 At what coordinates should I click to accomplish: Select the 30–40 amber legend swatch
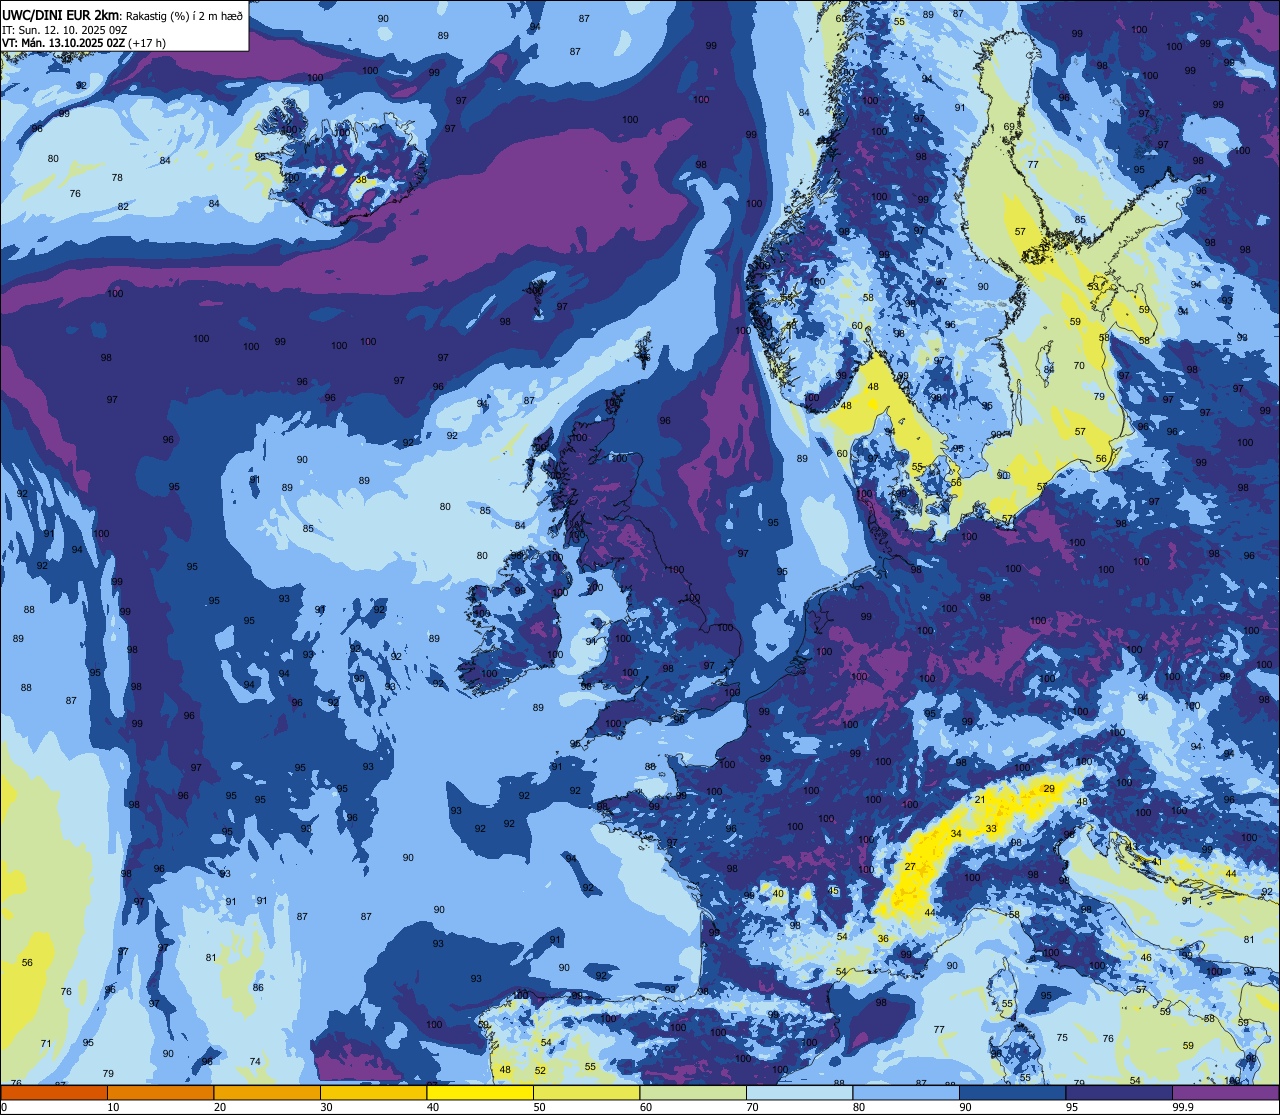pyautogui.click(x=373, y=1092)
